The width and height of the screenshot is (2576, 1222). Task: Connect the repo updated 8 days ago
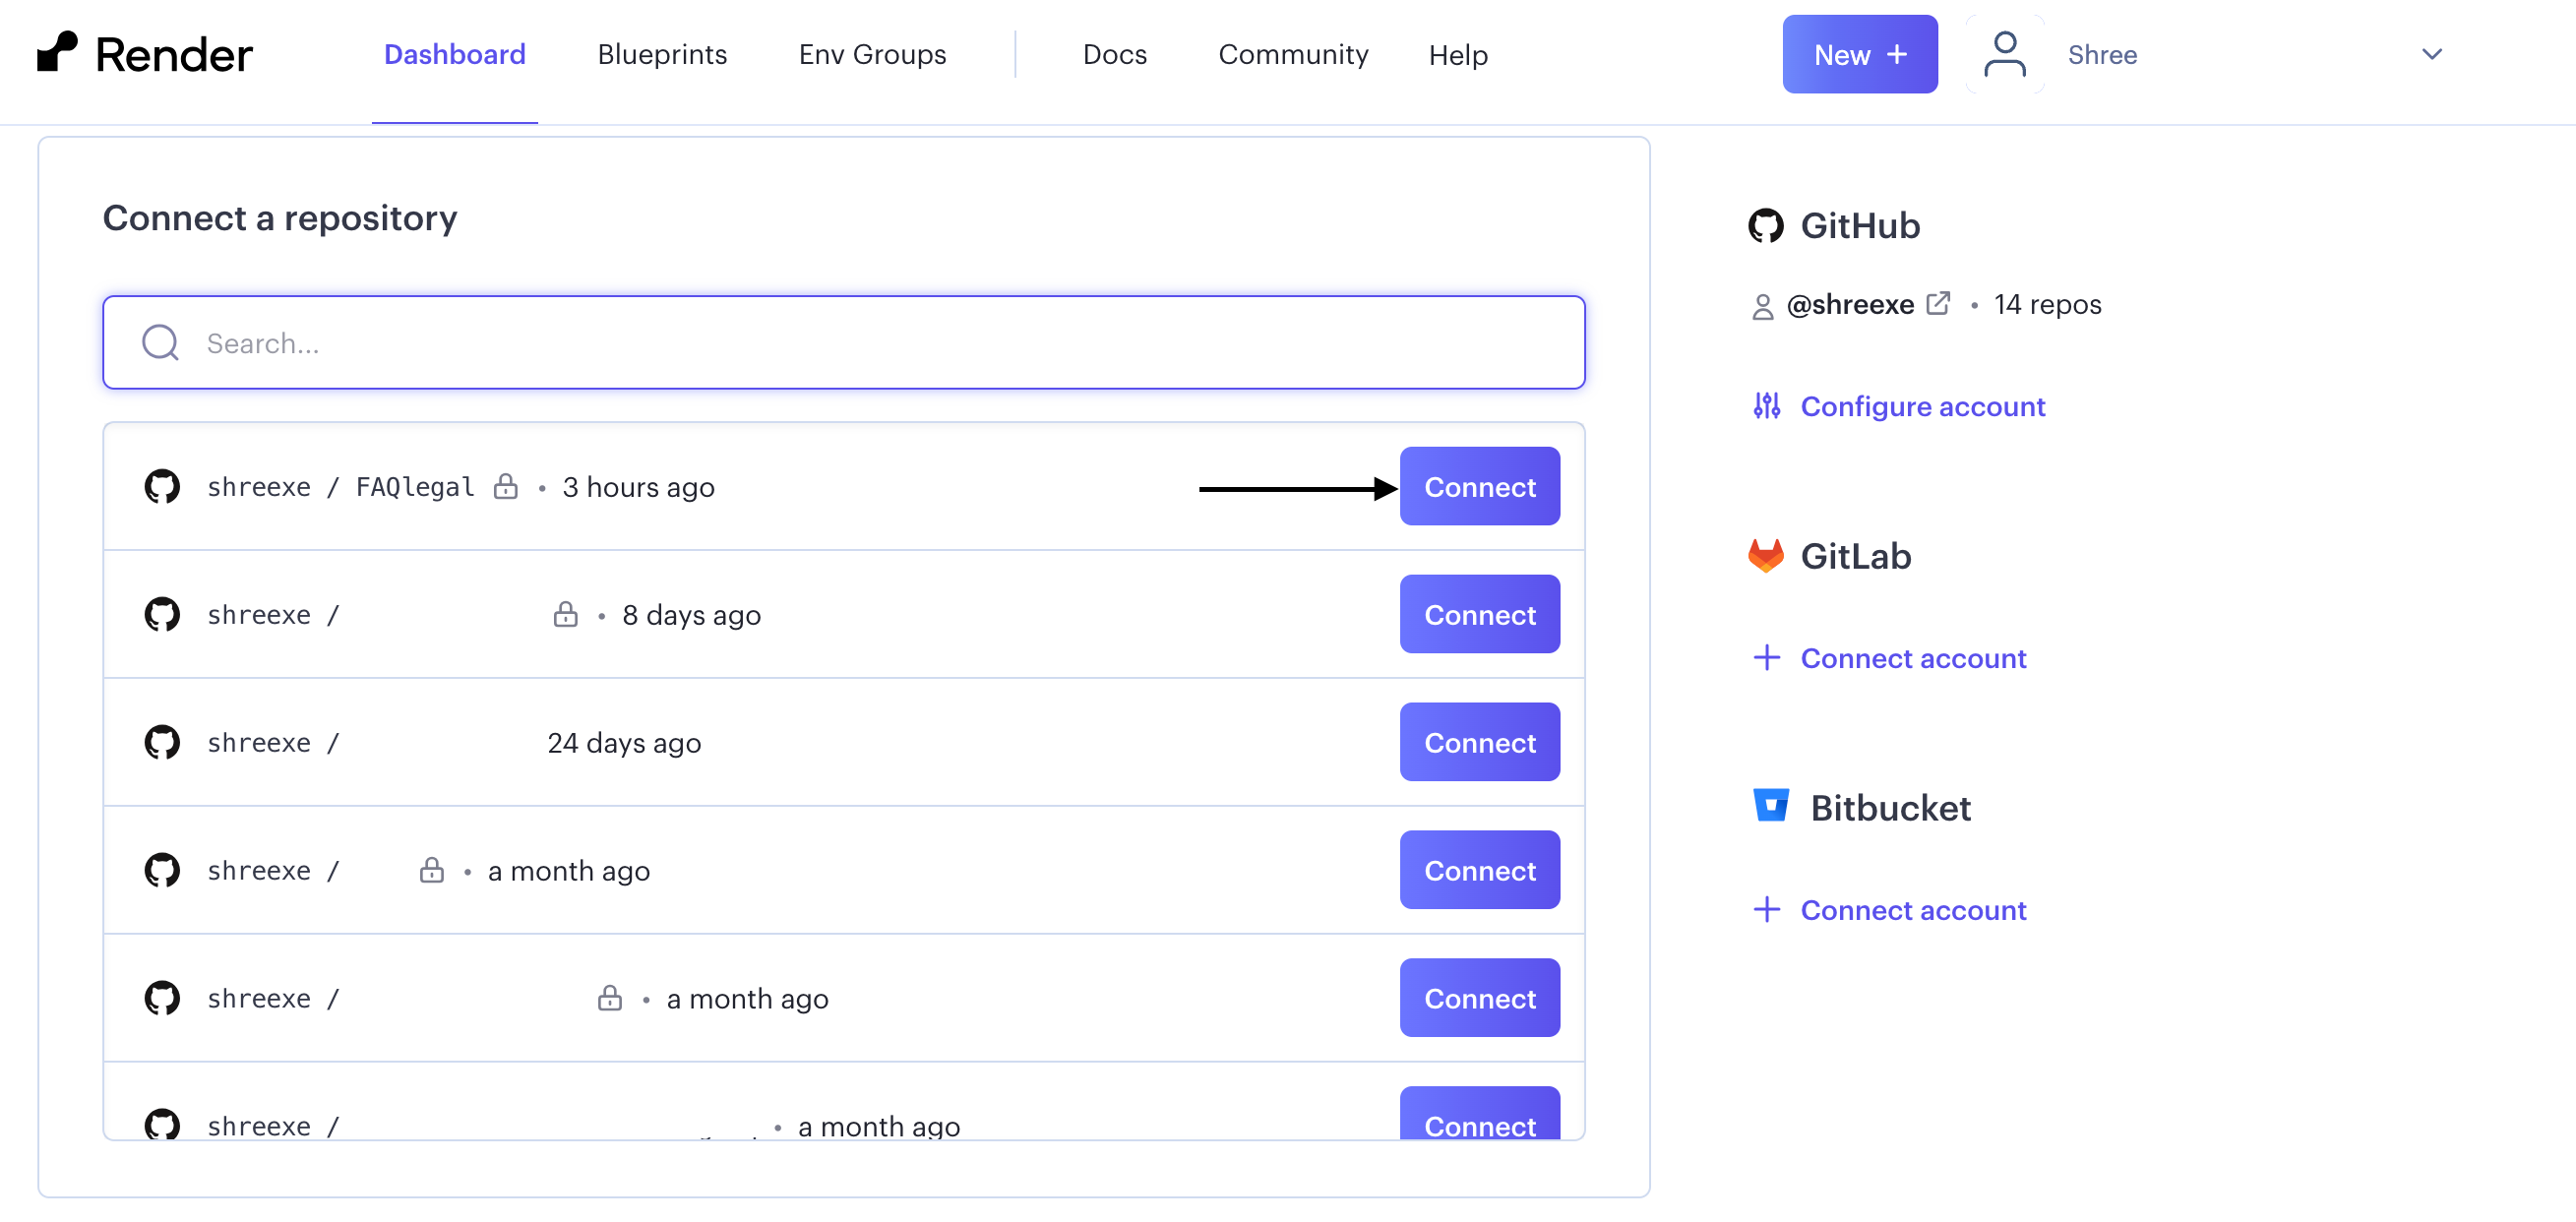tap(1479, 614)
